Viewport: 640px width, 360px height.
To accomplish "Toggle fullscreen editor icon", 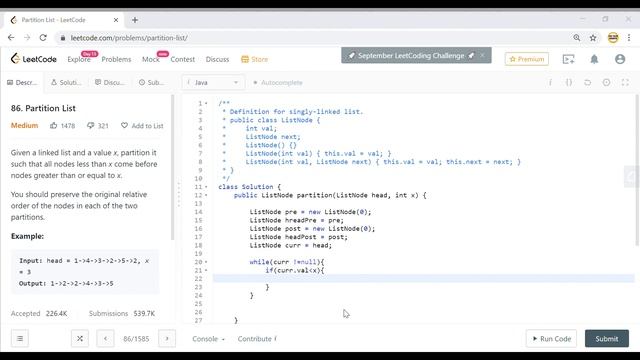I will point(625,82).
